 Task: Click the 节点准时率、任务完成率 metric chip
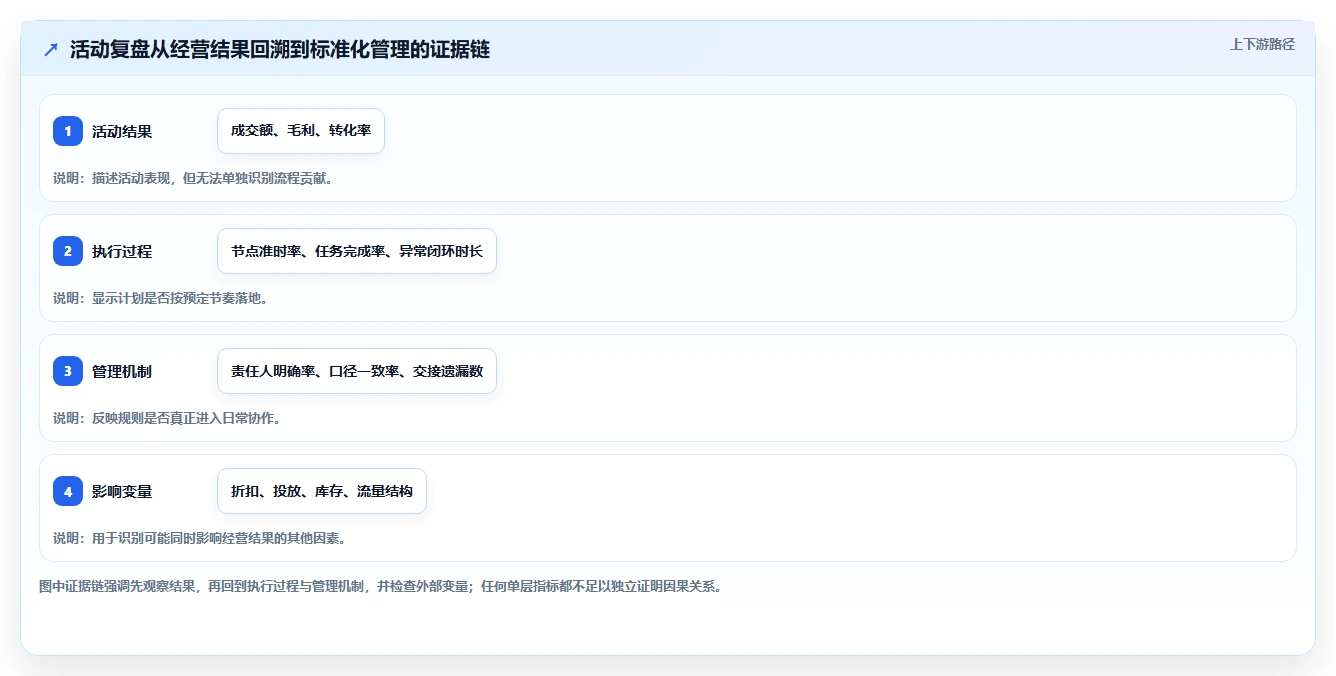click(x=357, y=251)
